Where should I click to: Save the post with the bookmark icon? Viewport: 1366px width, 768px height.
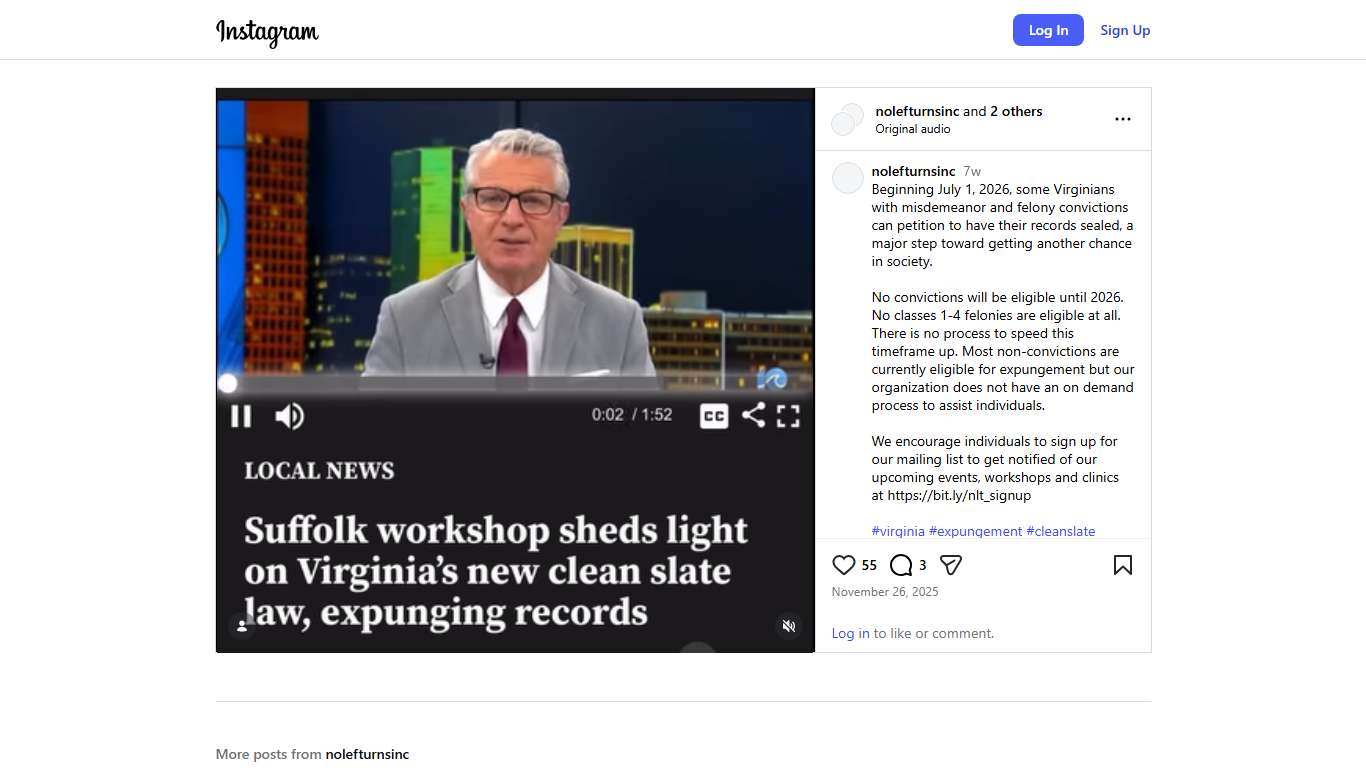[x=1123, y=565]
